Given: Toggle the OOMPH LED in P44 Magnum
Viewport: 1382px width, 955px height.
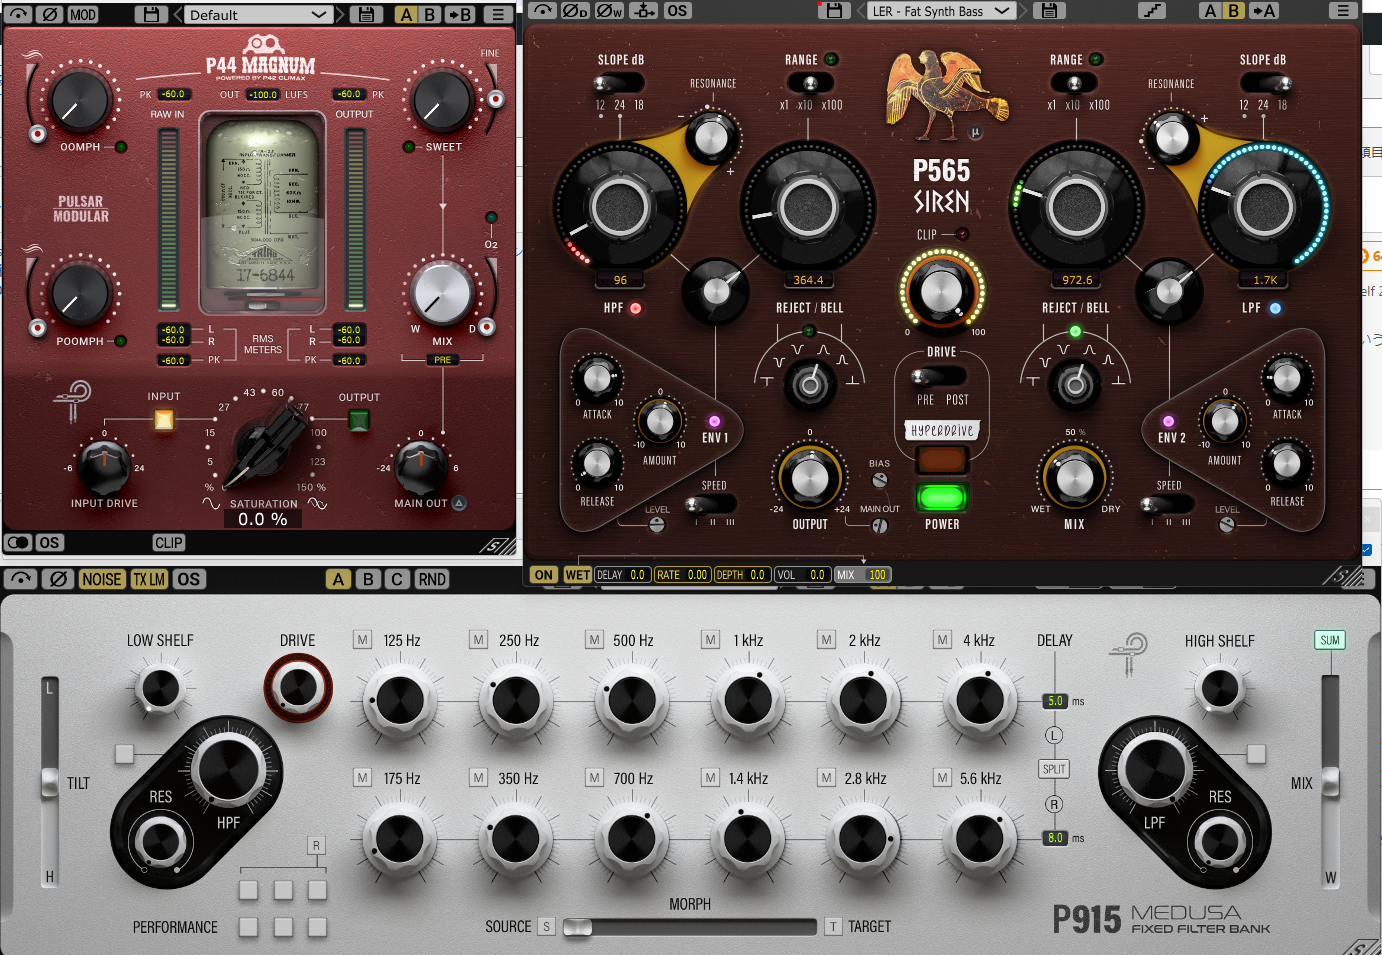Looking at the screenshot, I should (121, 147).
